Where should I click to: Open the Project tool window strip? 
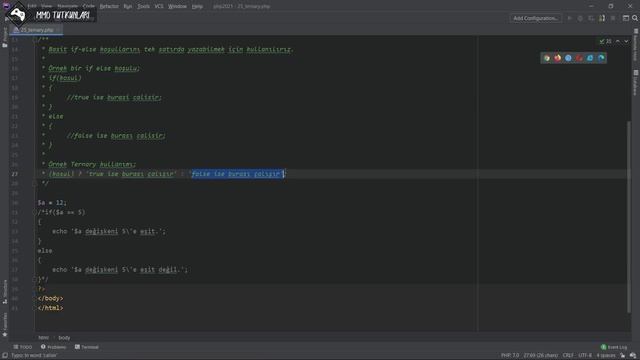(4, 38)
